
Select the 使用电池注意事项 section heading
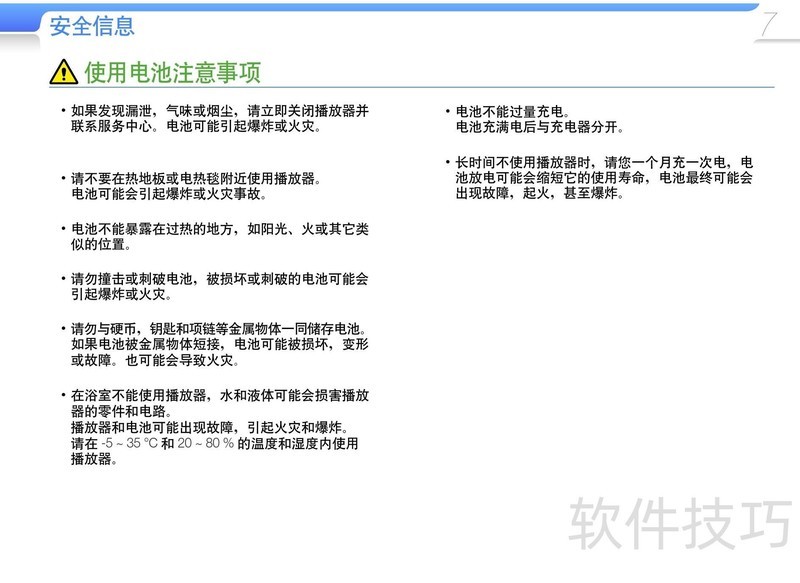pos(172,72)
